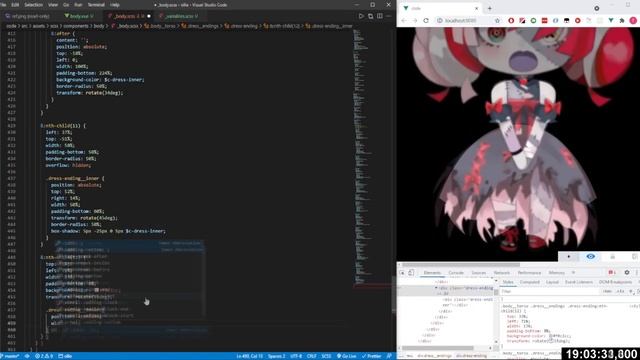Click the sync changes status bar icon
The image size is (640, 360).
pyautogui.click(x=27, y=356)
